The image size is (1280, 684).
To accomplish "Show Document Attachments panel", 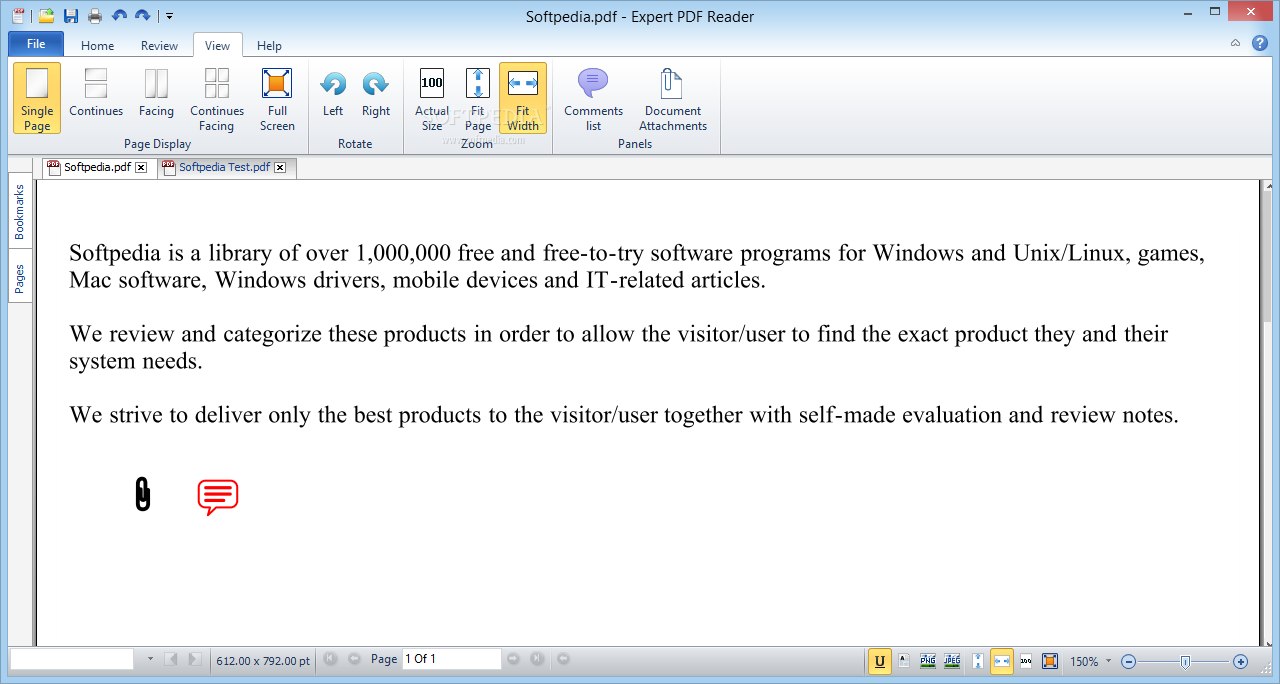I will click(x=673, y=98).
